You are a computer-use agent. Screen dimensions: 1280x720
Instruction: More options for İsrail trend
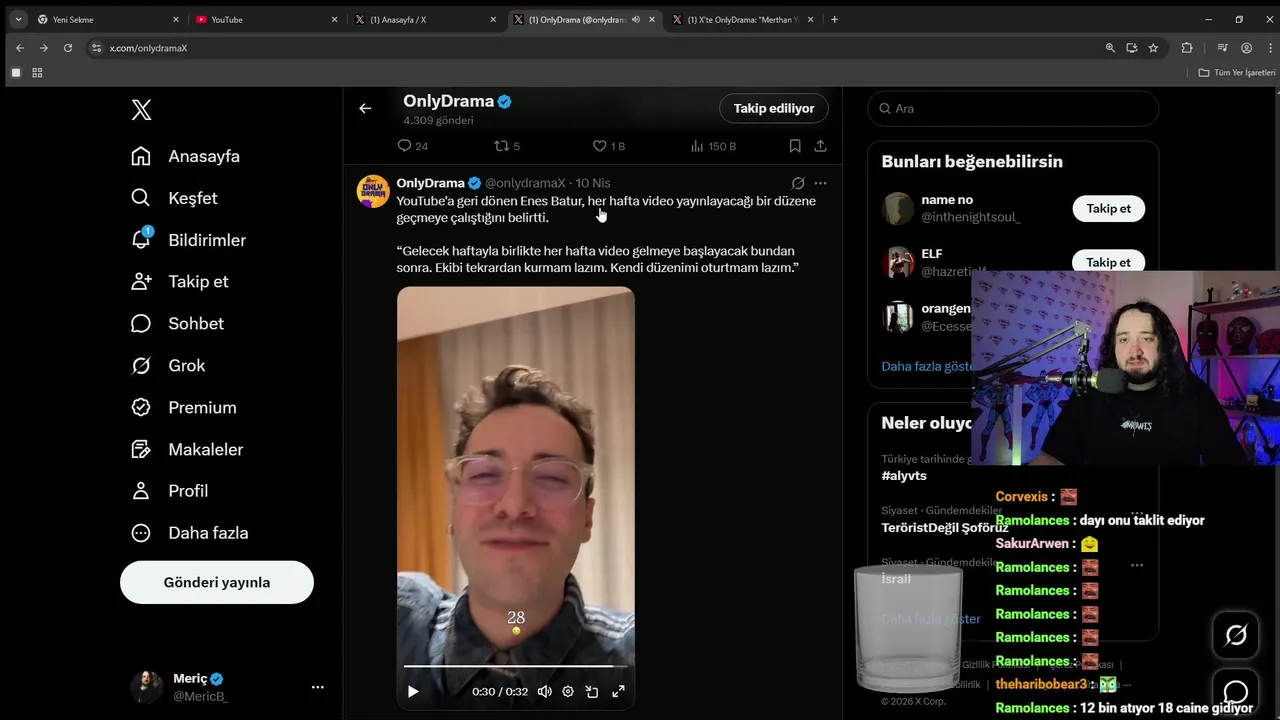click(x=1136, y=565)
